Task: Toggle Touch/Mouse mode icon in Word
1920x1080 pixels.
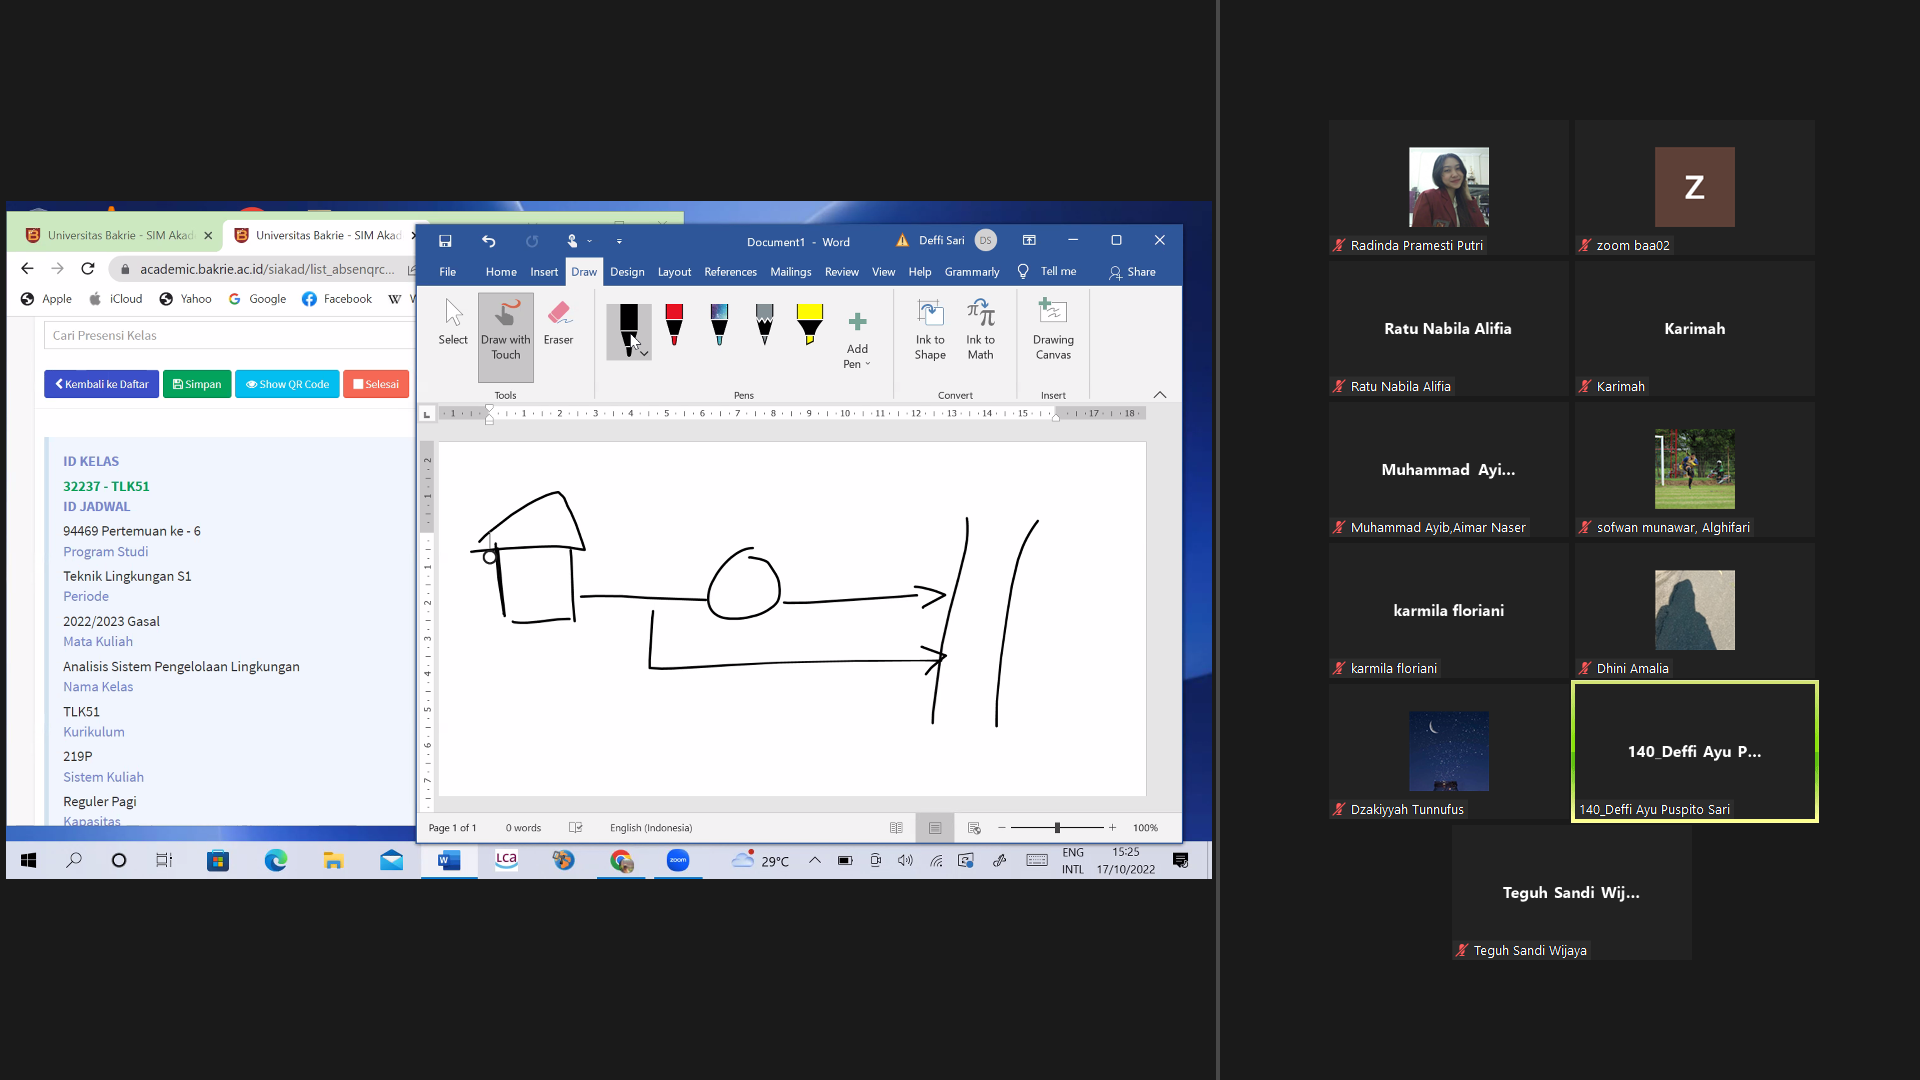Action: 573,241
